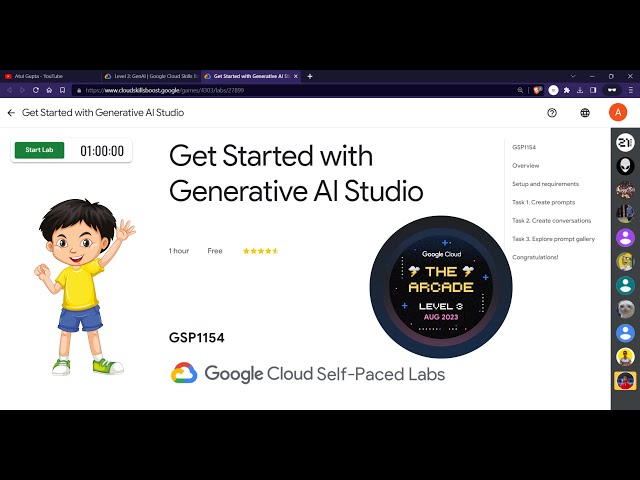This screenshot has width=640, height=480.
Task: Switch to the Level 3: GenAI tab
Action: [x=151, y=76]
